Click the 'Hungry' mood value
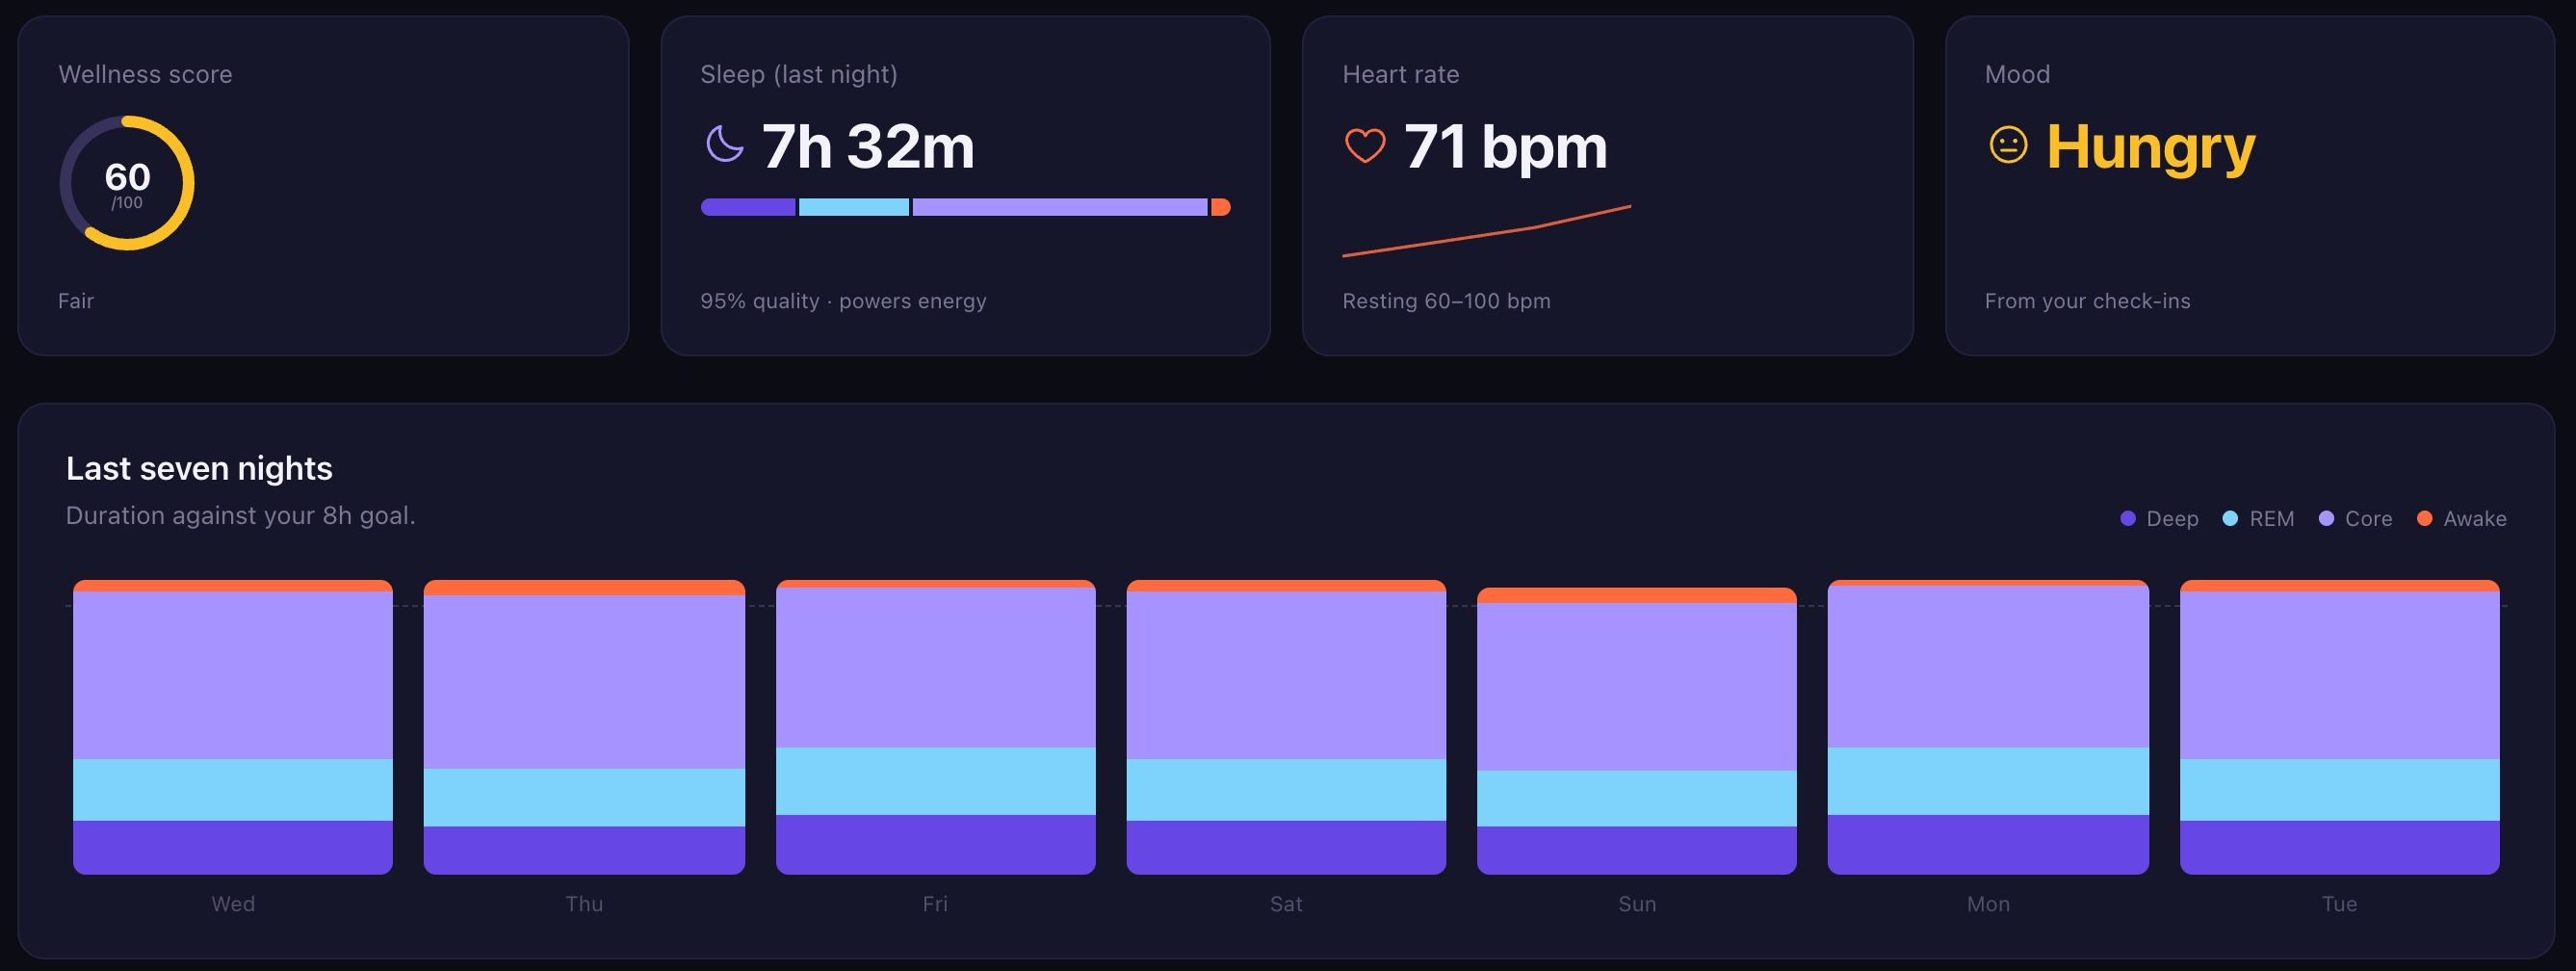This screenshot has width=2576, height=971. 2151,148
